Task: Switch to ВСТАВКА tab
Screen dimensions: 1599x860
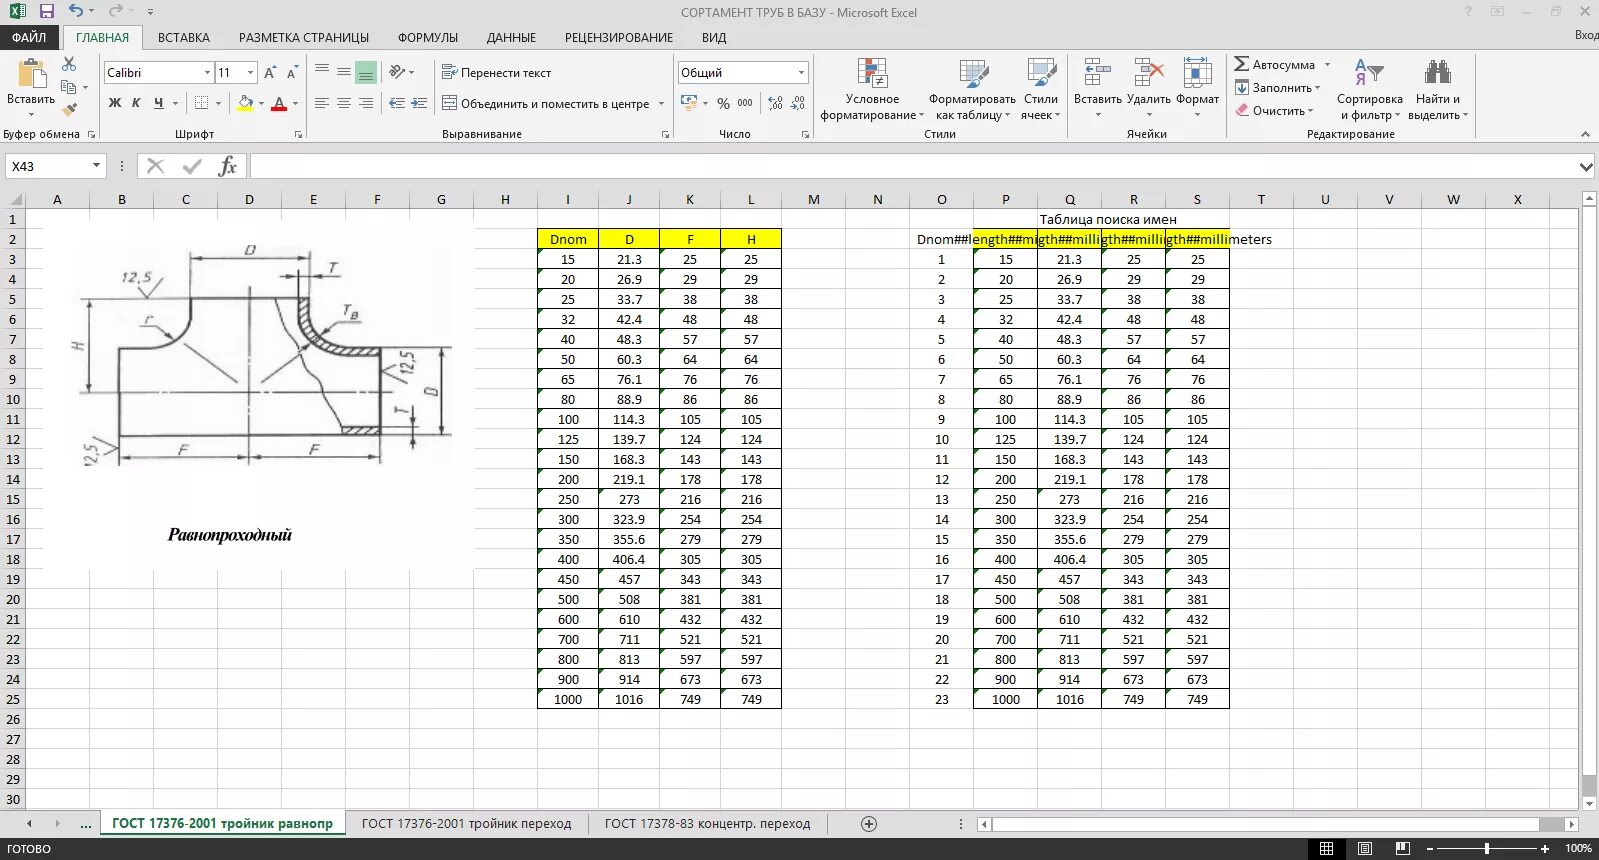Action: tap(184, 37)
